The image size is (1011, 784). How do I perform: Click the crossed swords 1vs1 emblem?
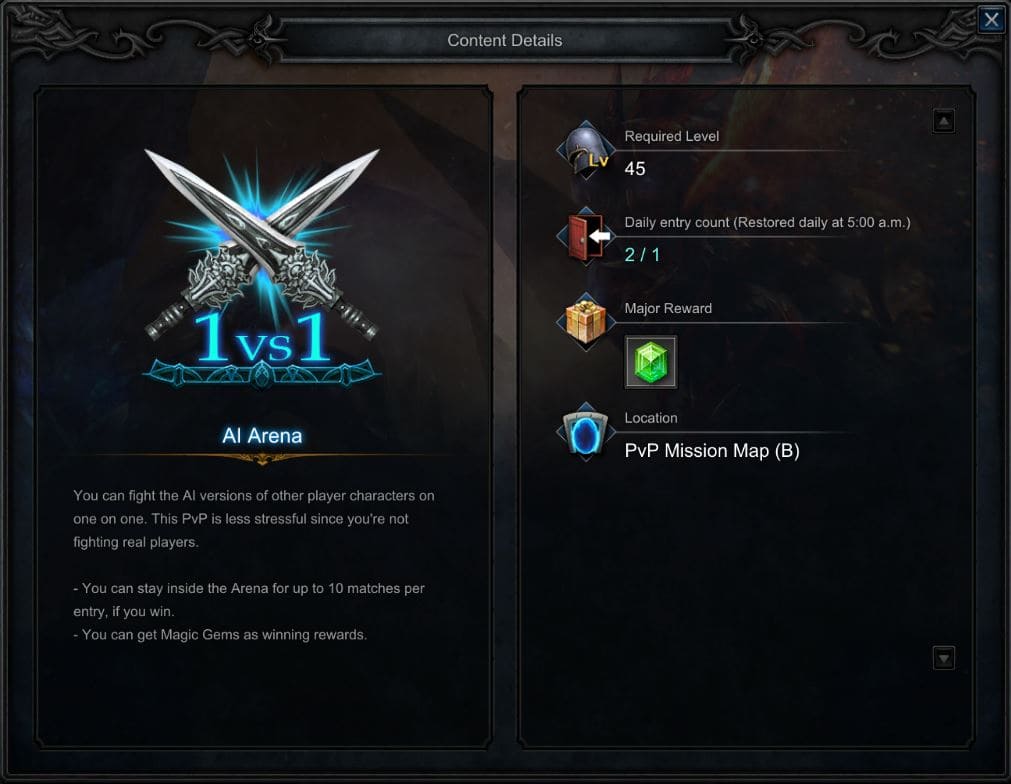(262, 268)
